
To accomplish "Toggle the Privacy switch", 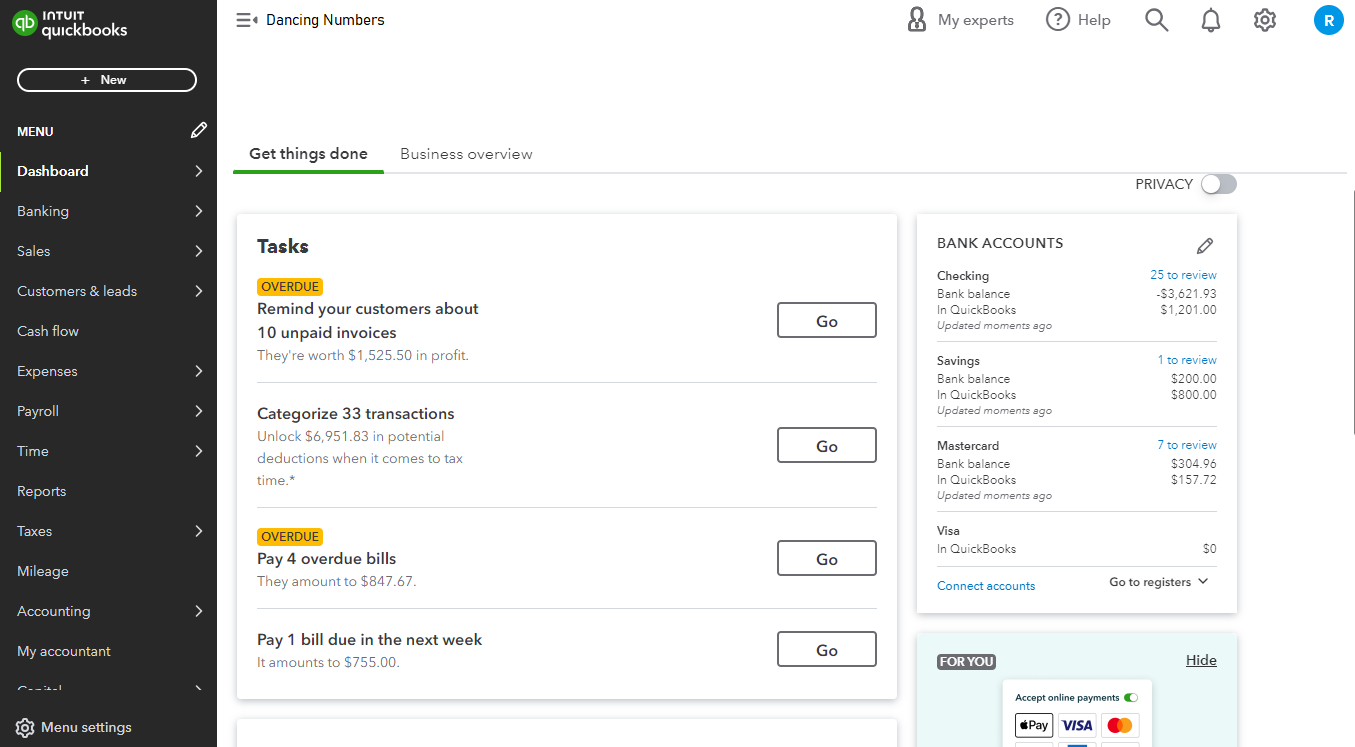I will pyautogui.click(x=1218, y=184).
